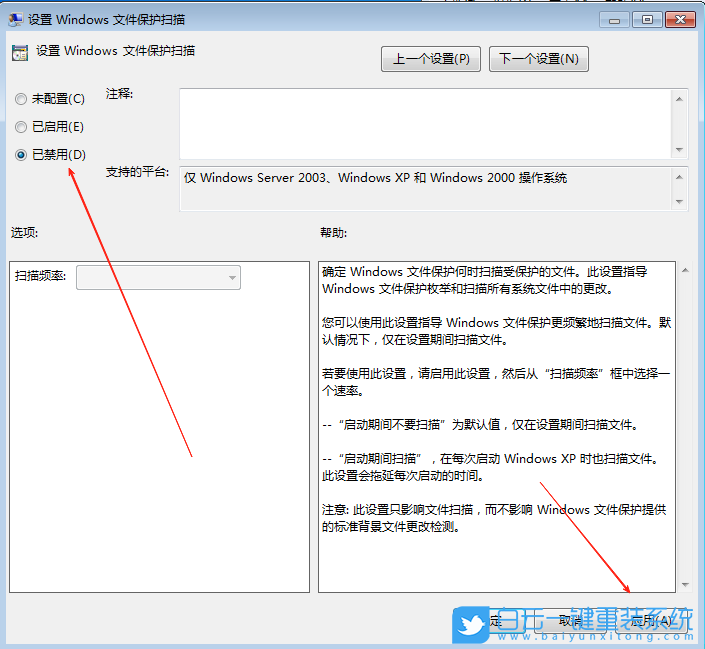Click the 帮助: label
The height and width of the screenshot is (649, 705).
tap(334, 233)
